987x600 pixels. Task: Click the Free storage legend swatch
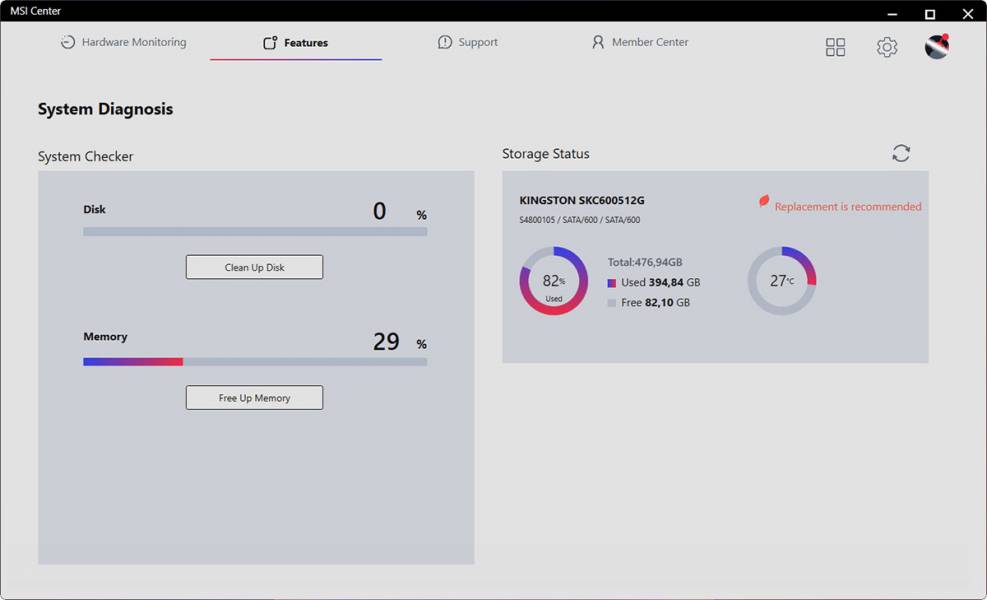tap(612, 303)
